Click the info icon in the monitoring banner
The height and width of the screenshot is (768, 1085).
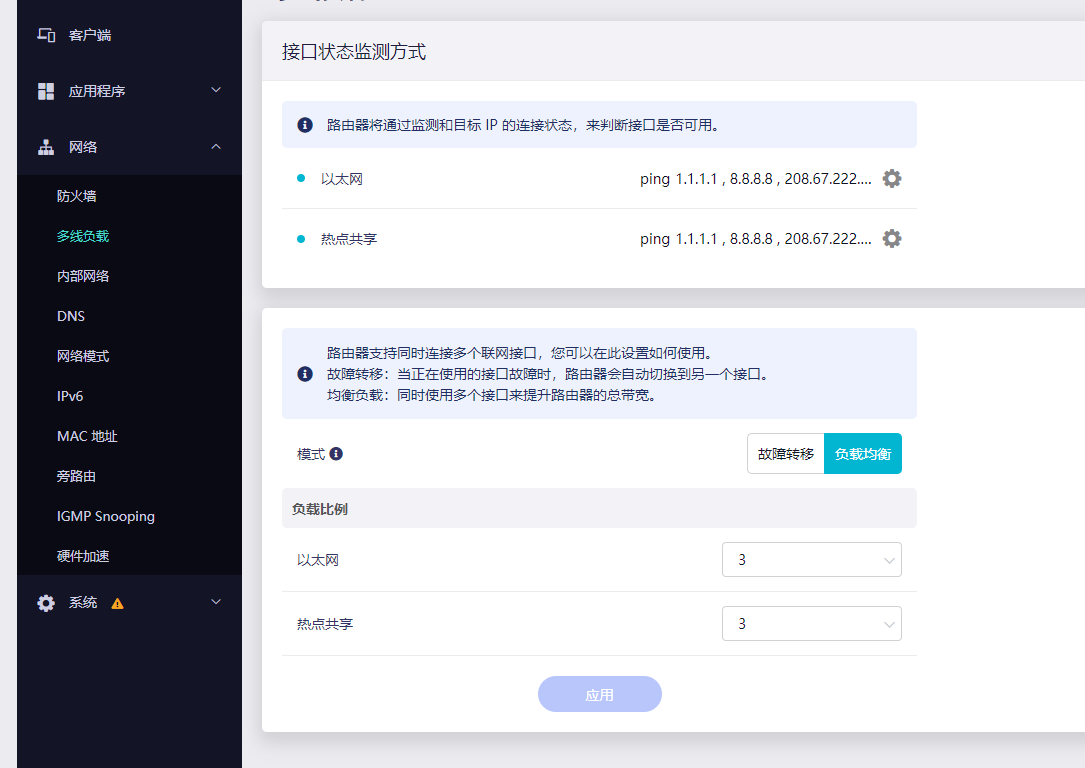[305, 124]
